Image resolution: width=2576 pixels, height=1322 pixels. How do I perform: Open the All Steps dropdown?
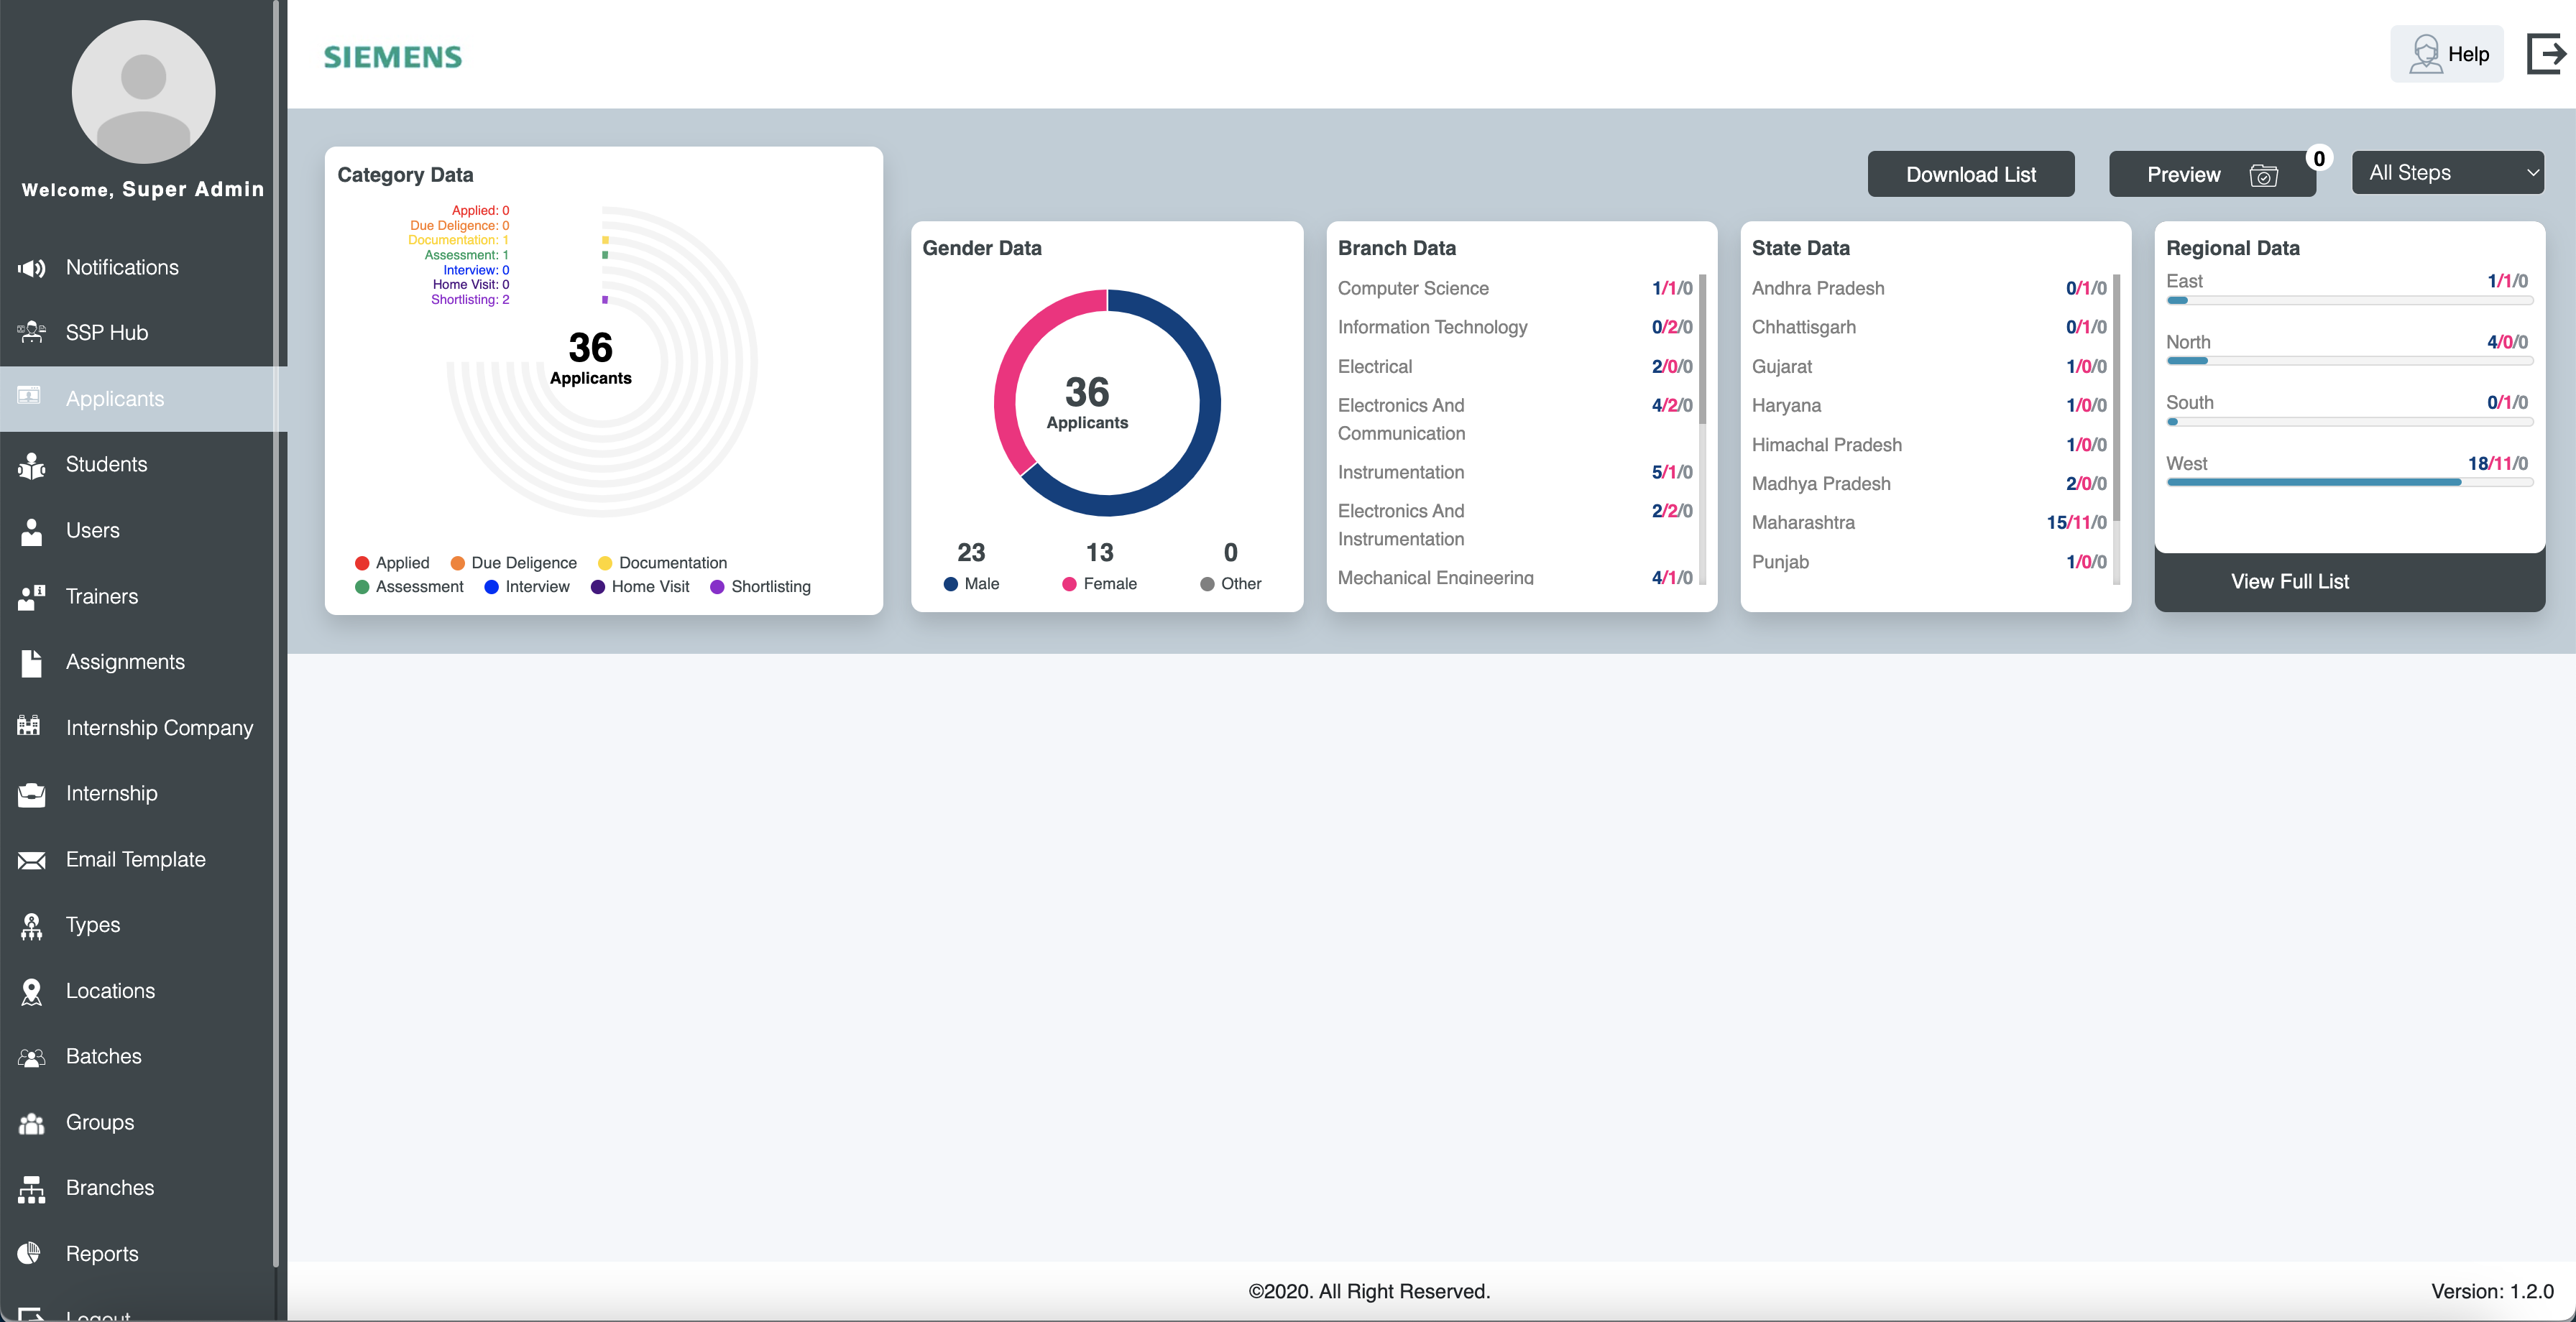point(2447,173)
